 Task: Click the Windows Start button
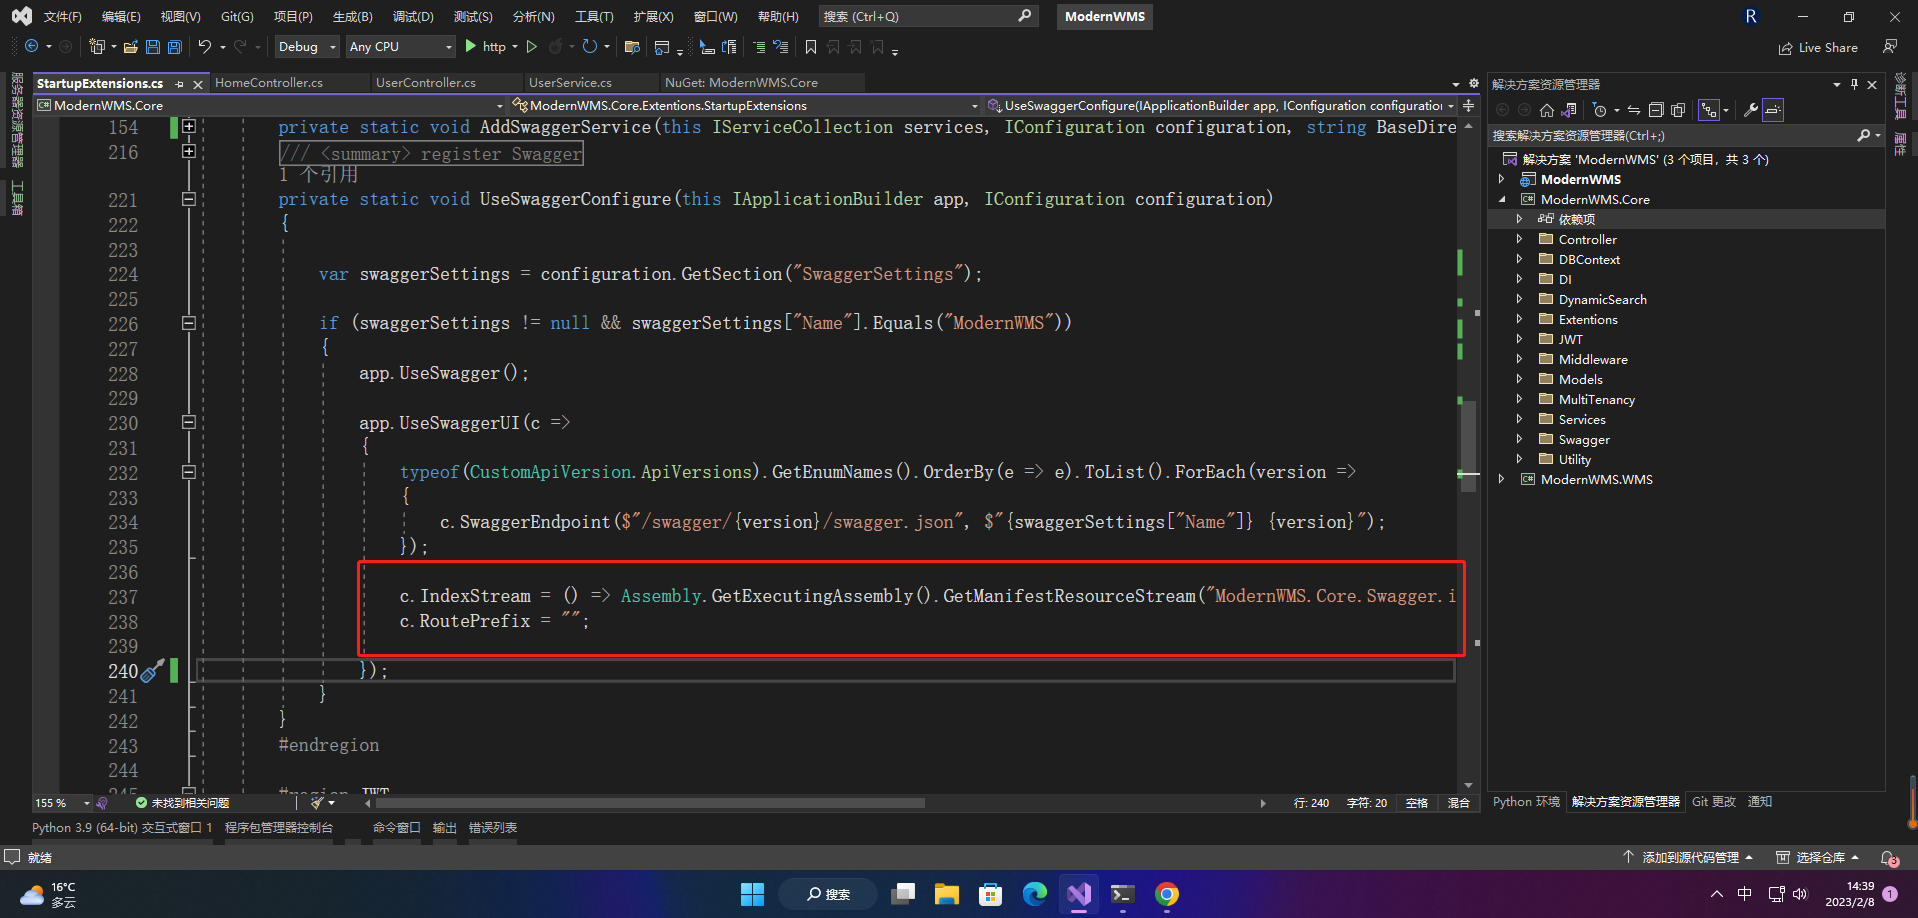(x=753, y=894)
